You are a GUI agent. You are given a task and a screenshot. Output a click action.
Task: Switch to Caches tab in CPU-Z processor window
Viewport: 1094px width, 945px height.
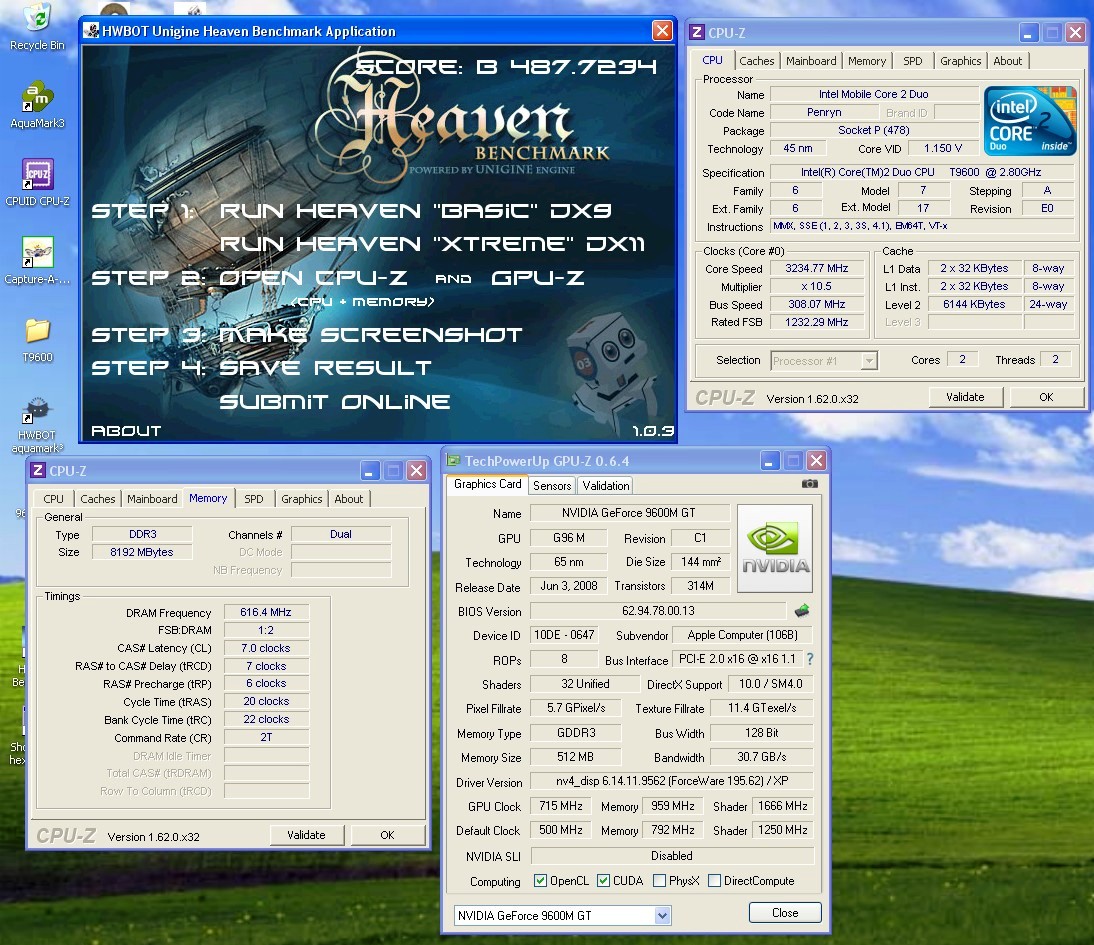point(756,61)
